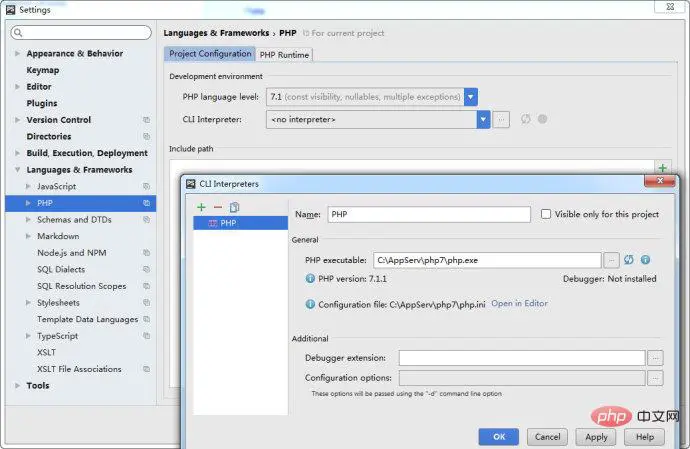
Task: Select SQL Dialects in settings tree
Action: point(61,269)
